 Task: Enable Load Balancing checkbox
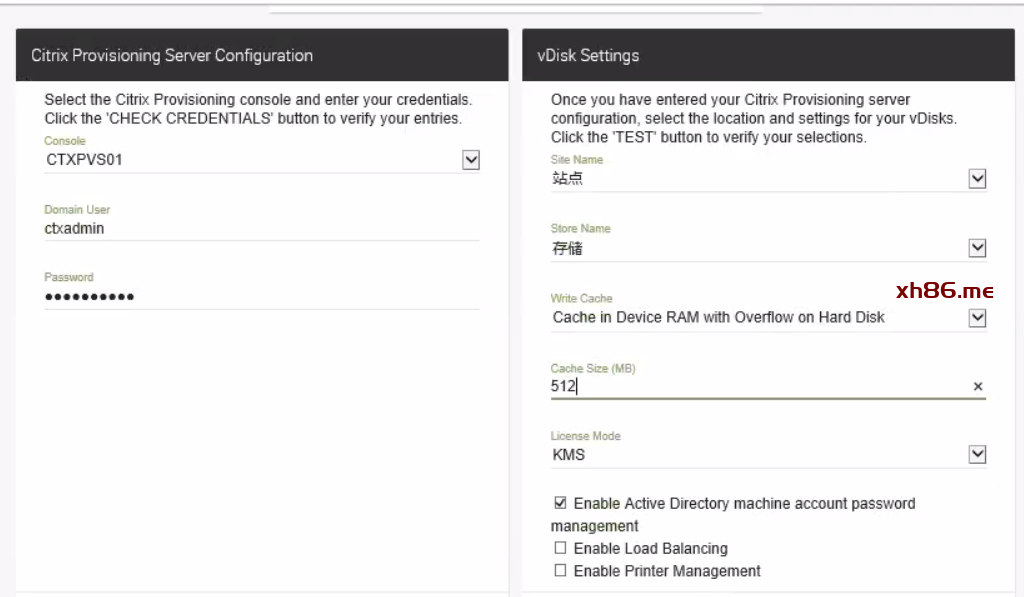click(560, 548)
